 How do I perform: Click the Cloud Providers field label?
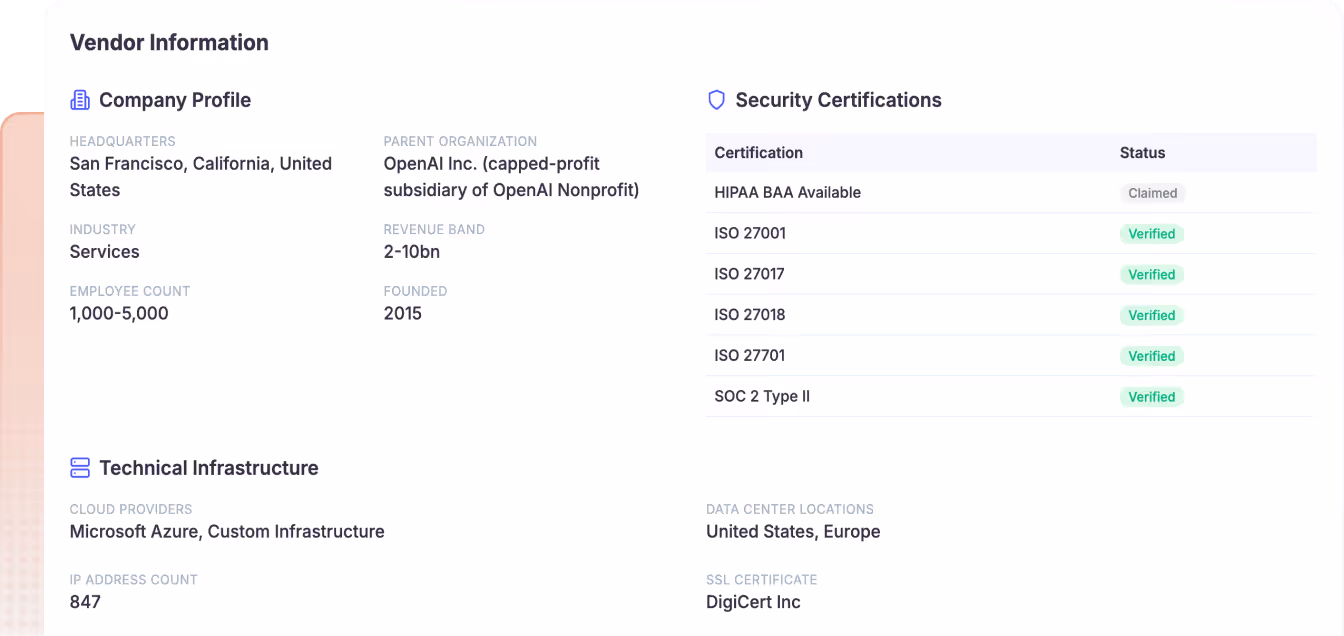point(131,509)
